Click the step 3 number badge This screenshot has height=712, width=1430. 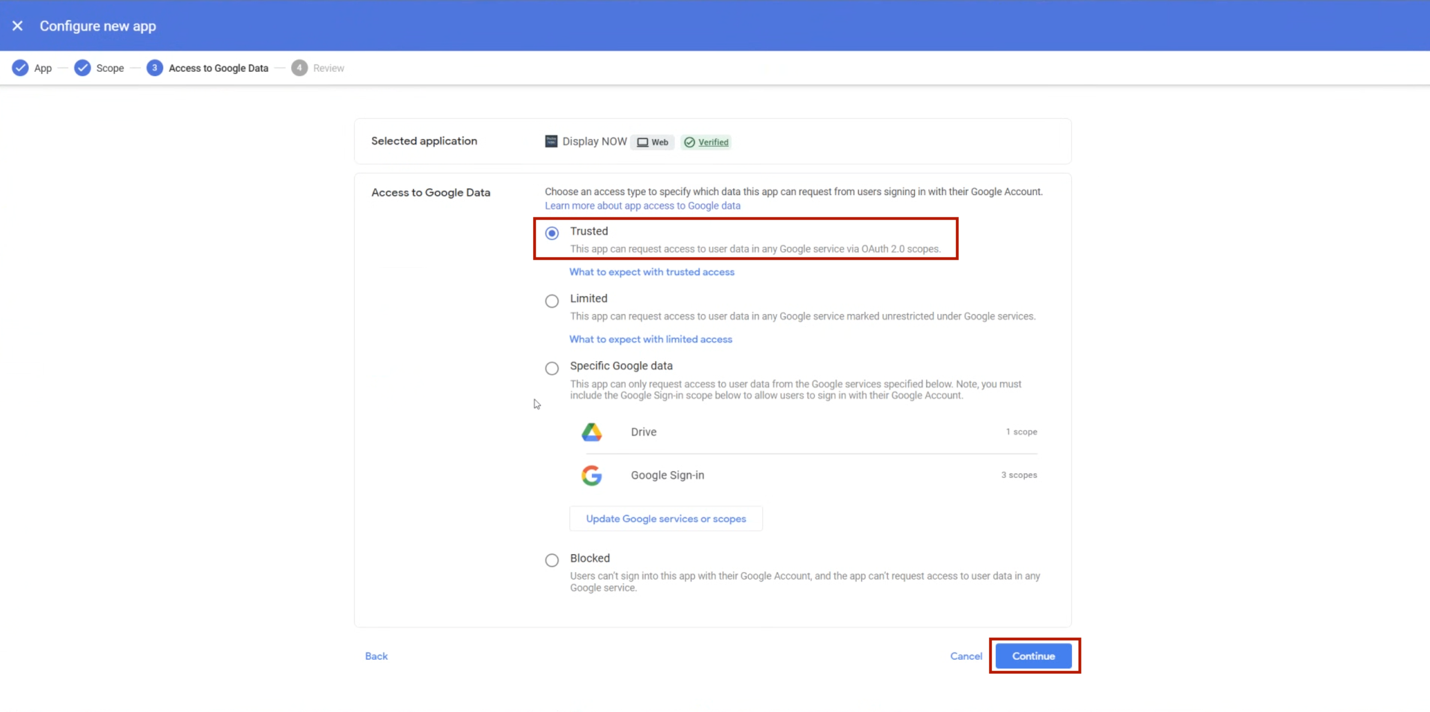[154, 68]
